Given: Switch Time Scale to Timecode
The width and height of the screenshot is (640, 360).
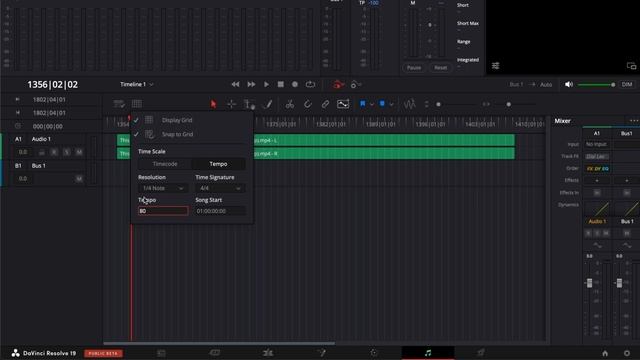Looking at the screenshot, I should tap(165, 164).
